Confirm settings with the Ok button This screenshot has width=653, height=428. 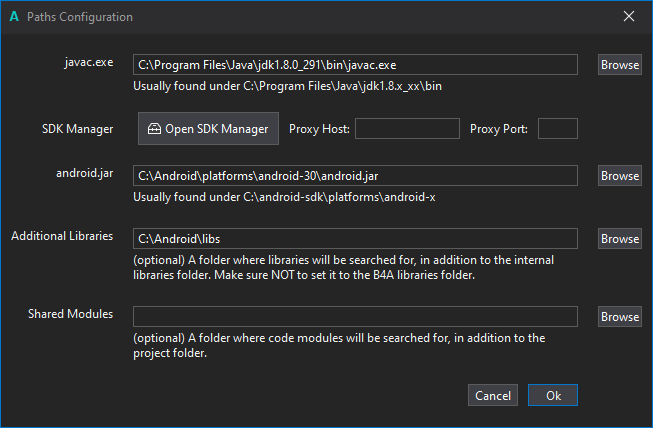pyautogui.click(x=553, y=395)
